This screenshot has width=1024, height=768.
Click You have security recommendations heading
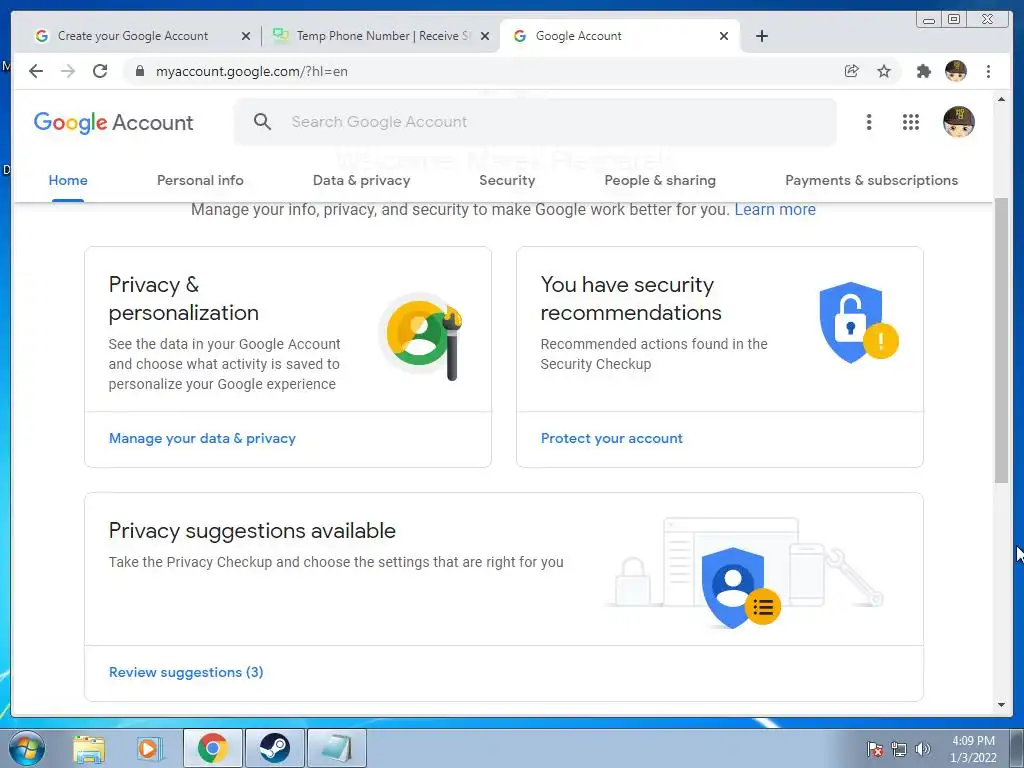(631, 298)
